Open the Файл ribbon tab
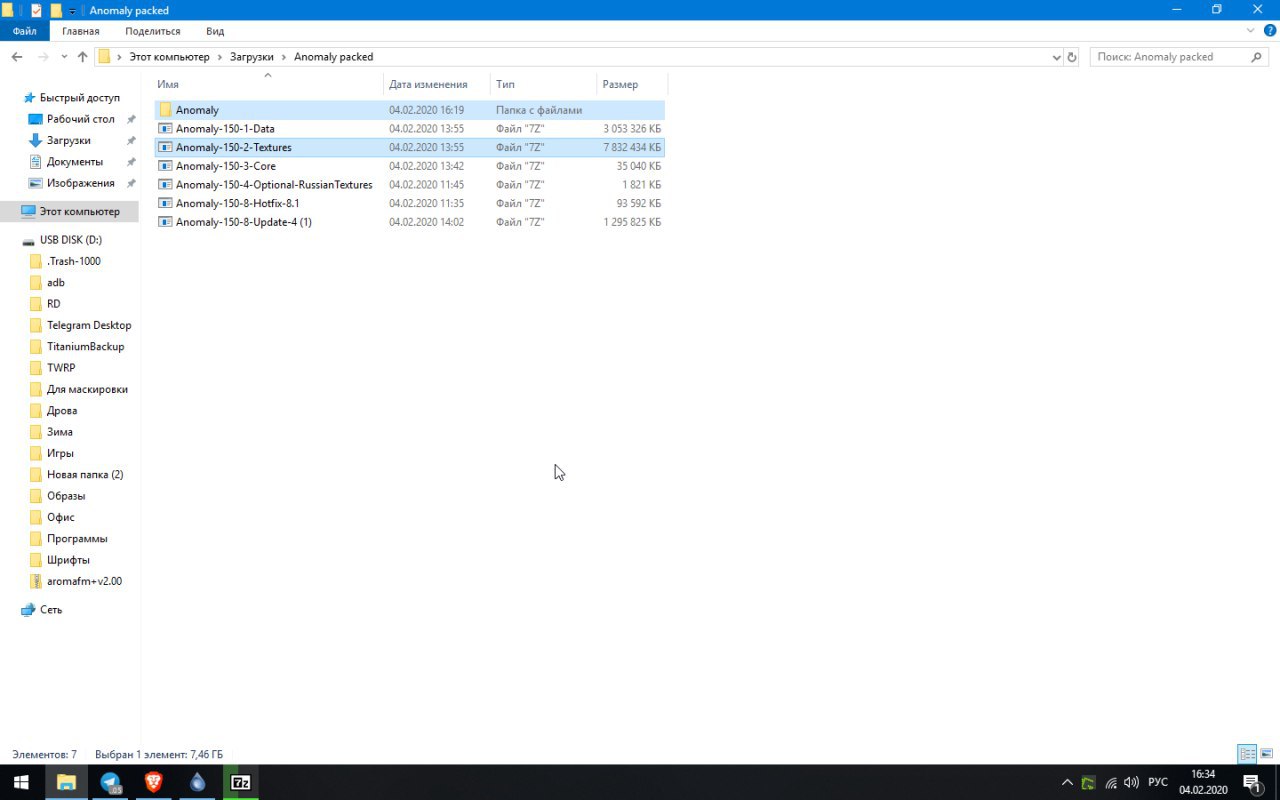Image resolution: width=1280 pixels, height=800 pixels. point(24,31)
